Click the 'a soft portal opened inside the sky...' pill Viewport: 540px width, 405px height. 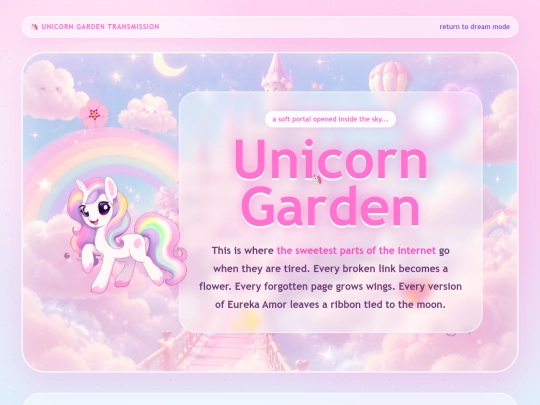(x=330, y=119)
